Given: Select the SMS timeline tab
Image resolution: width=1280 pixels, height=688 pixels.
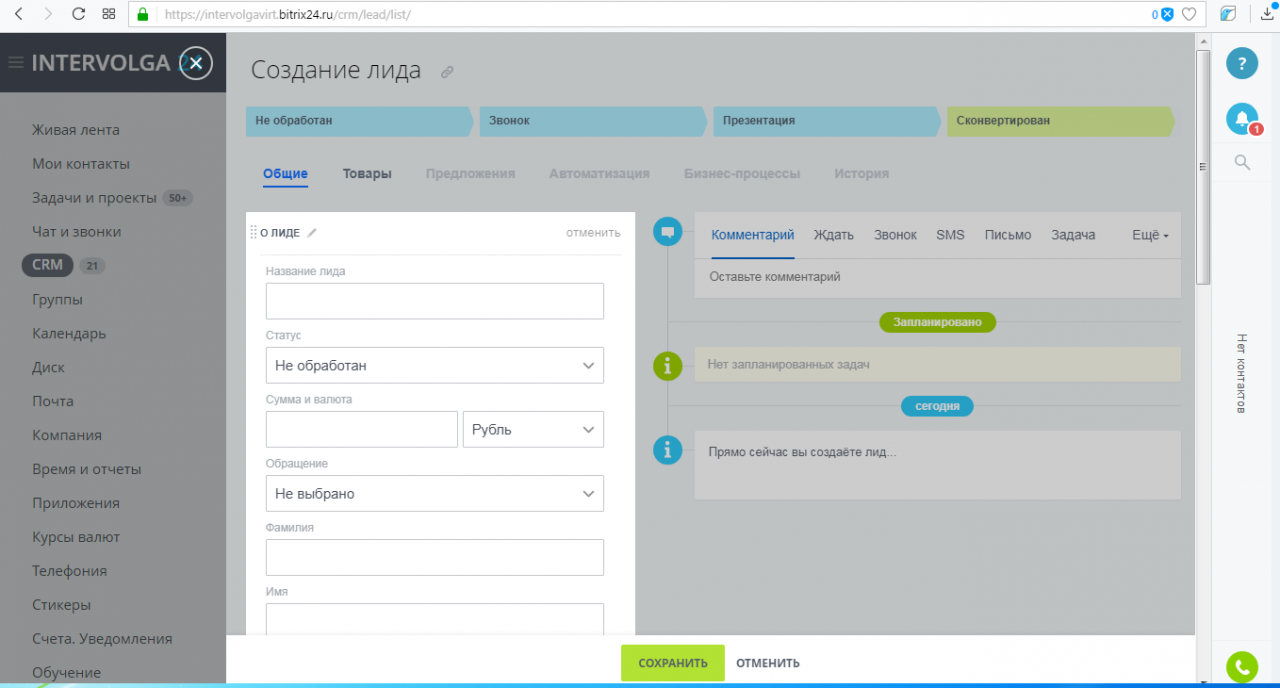Looking at the screenshot, I should pyautogui.click(x=950, y=235).
